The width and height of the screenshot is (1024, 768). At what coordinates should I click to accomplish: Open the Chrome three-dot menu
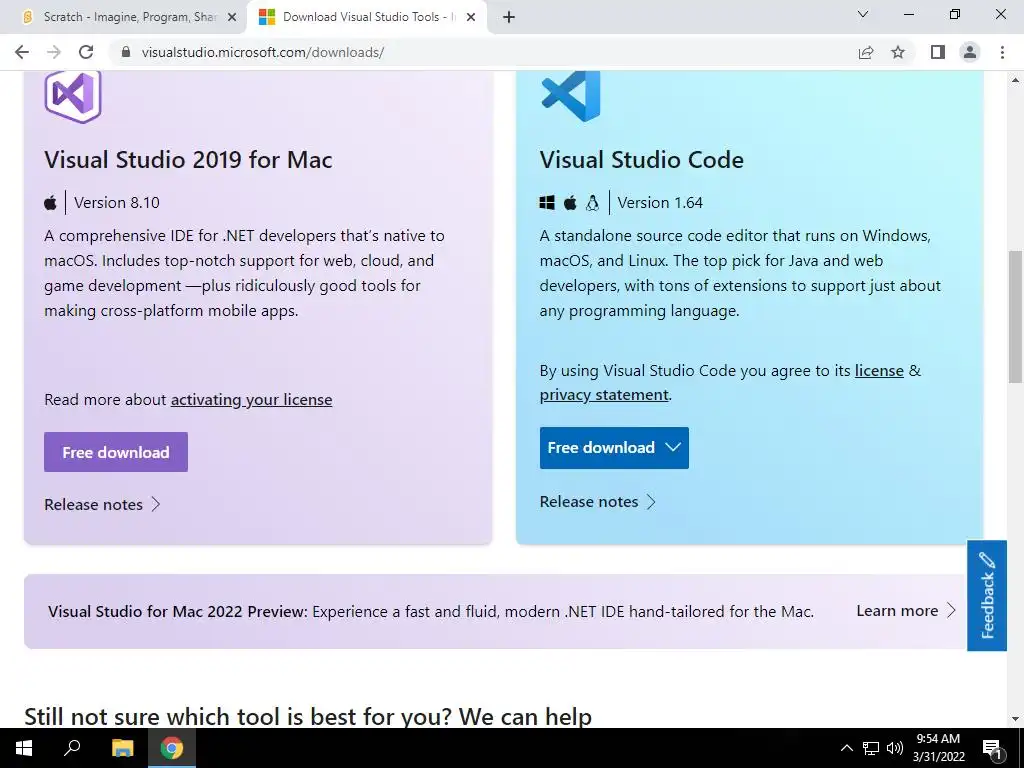[1002, 52]
